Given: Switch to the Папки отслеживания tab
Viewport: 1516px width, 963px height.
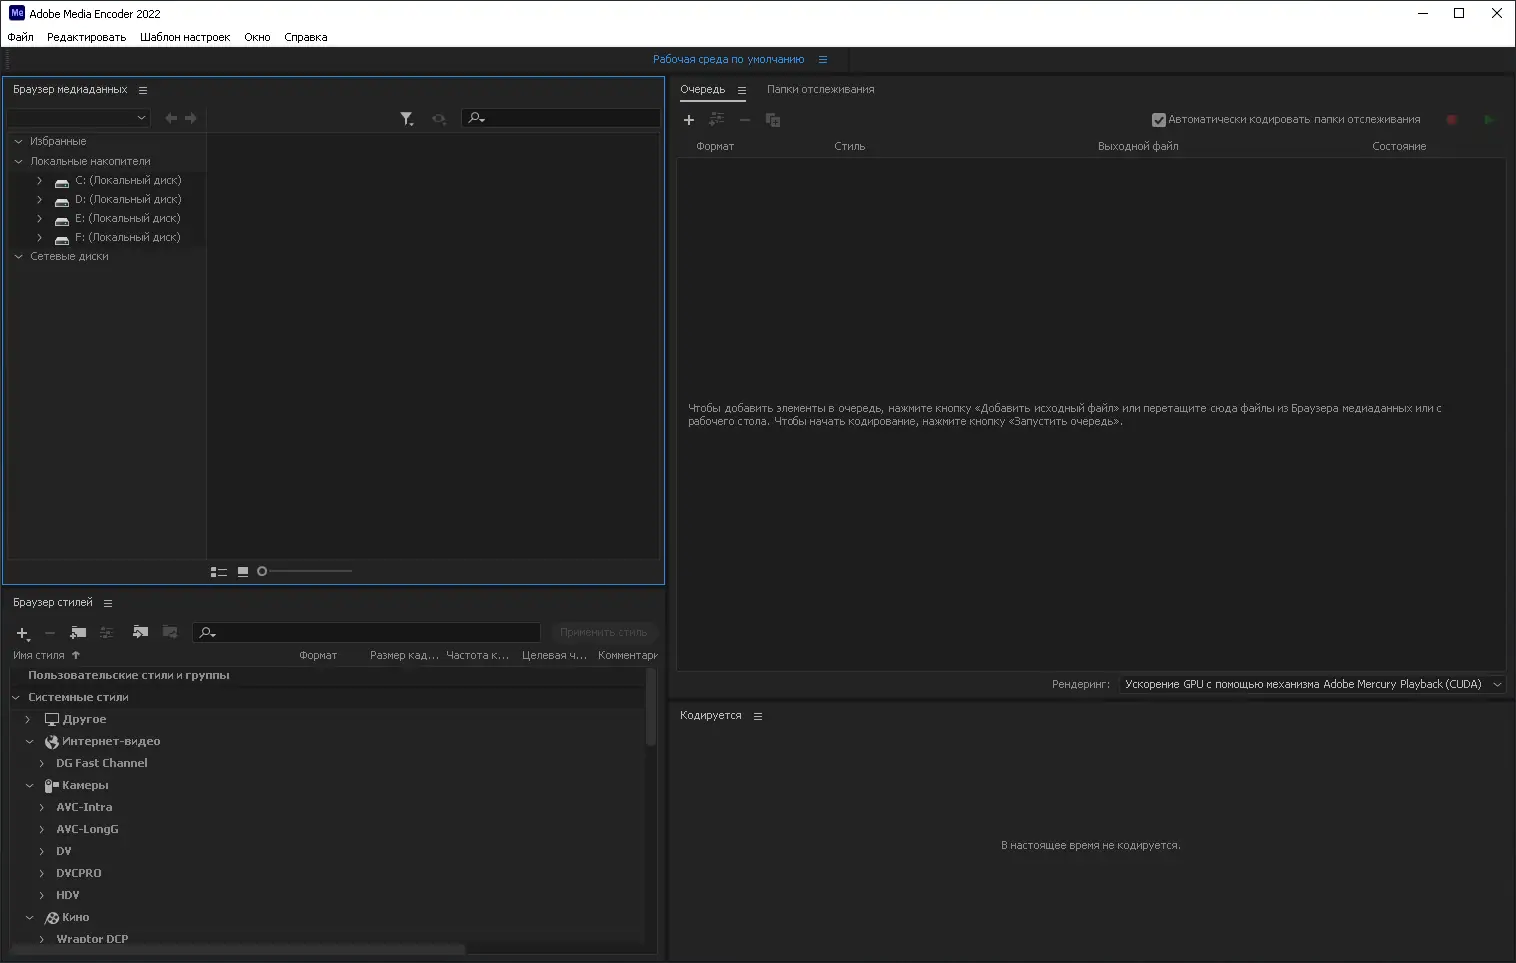Looking at the screenshot, I should 820,90.
